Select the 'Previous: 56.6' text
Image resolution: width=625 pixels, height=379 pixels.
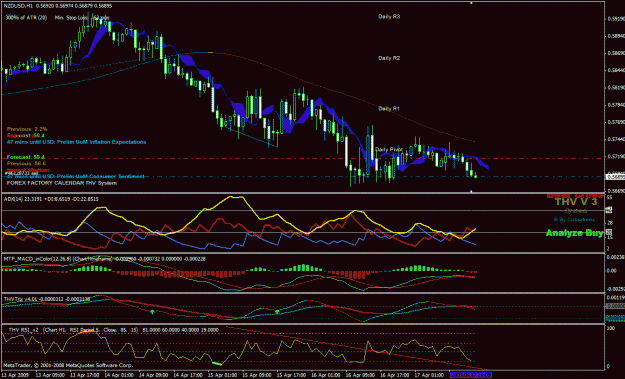[26, 163]
